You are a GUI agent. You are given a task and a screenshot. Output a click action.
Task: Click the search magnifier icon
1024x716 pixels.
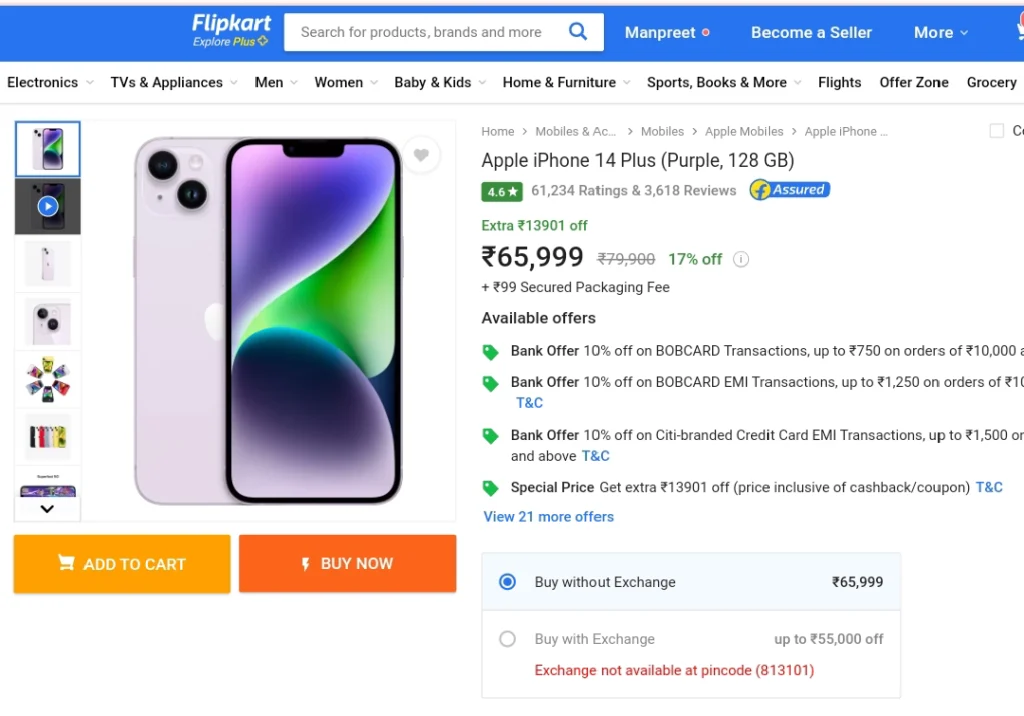pyautogui.click(x=577, y=31)
